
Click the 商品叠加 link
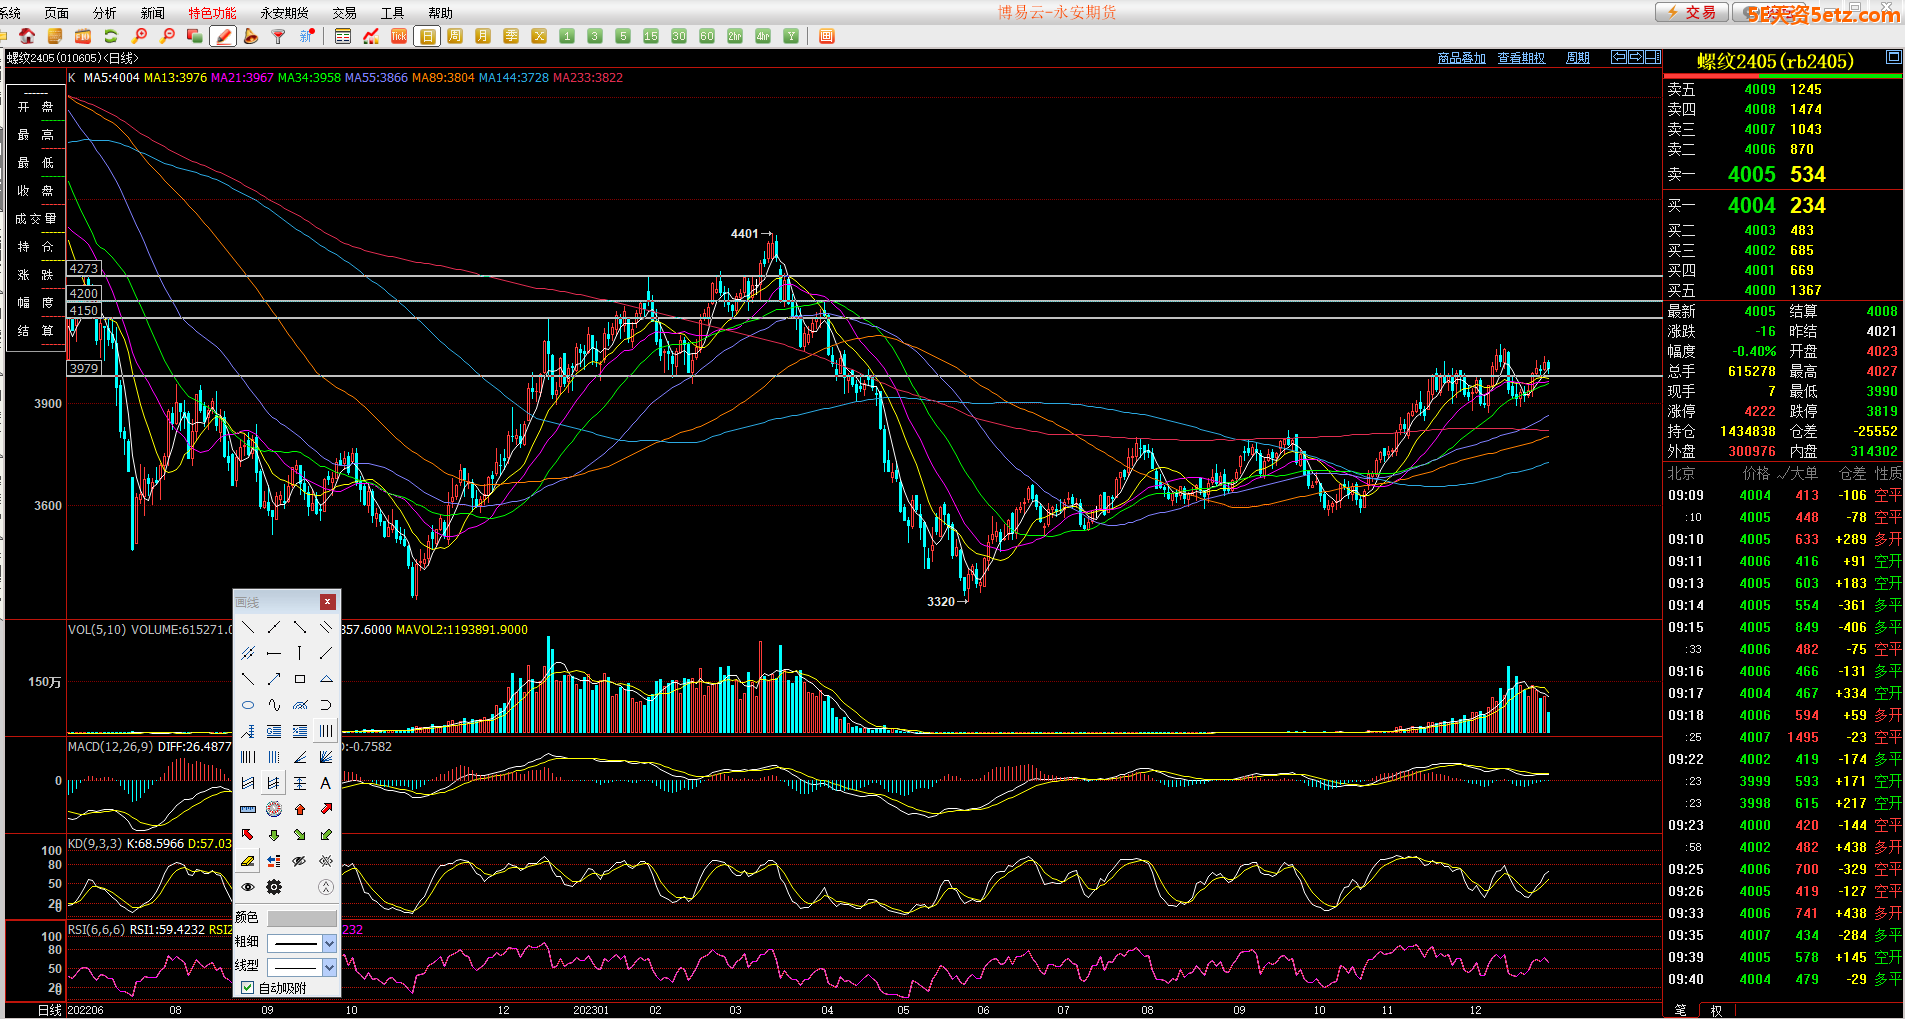1461,58
